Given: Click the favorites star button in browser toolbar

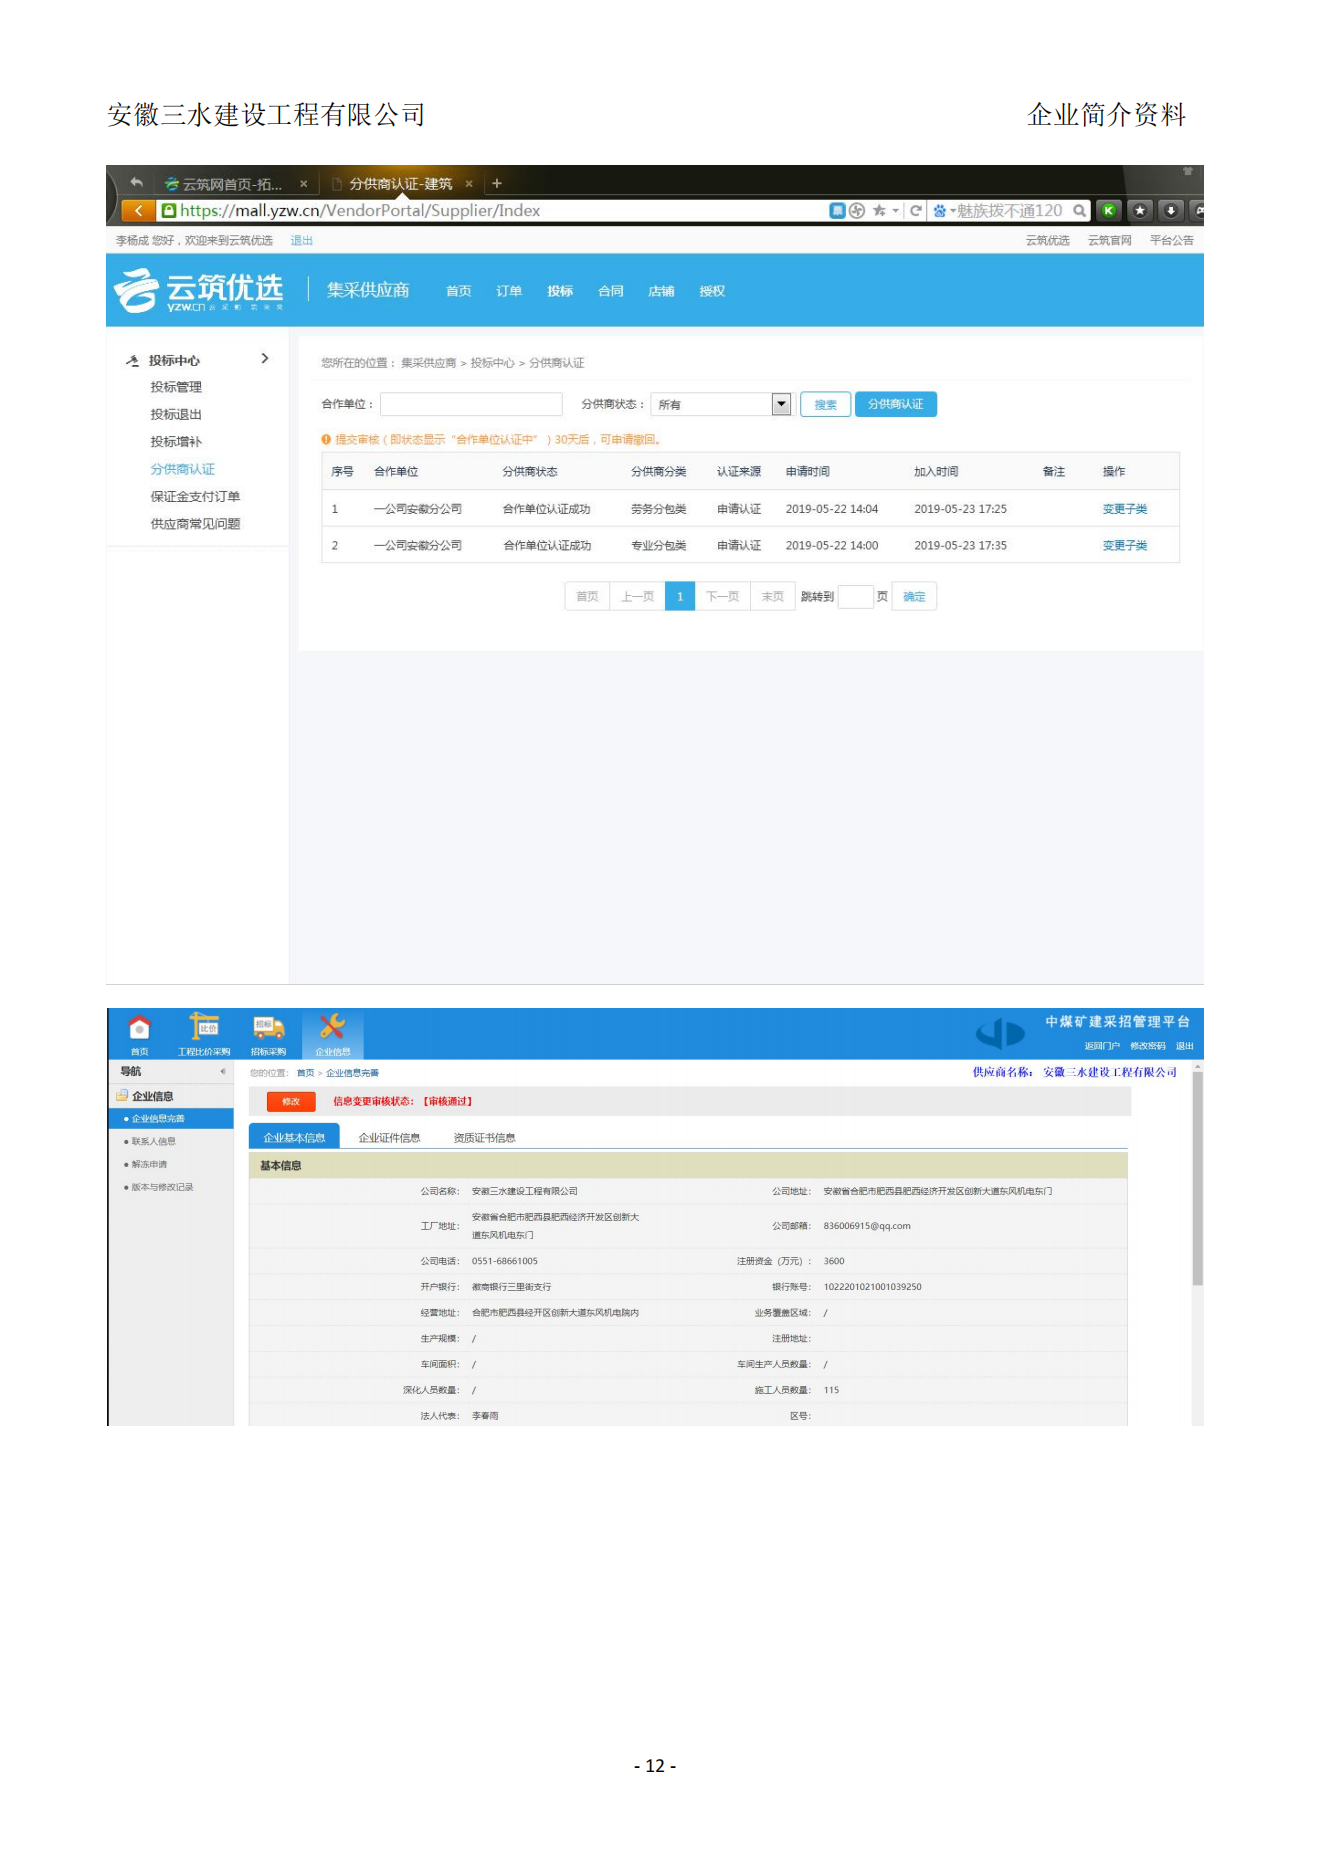Looking at the screenshot, I should coord(1140,211).
